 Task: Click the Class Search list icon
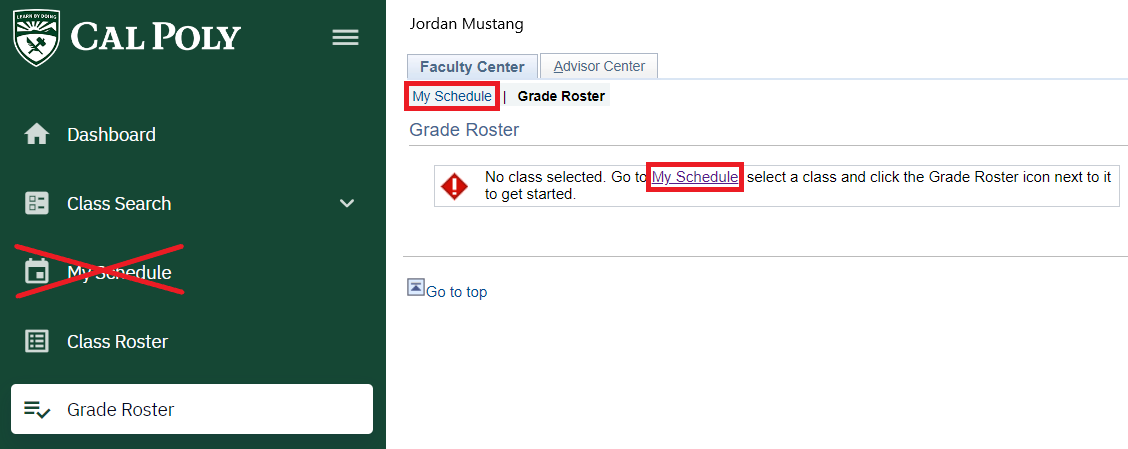[x=37, y=203]
